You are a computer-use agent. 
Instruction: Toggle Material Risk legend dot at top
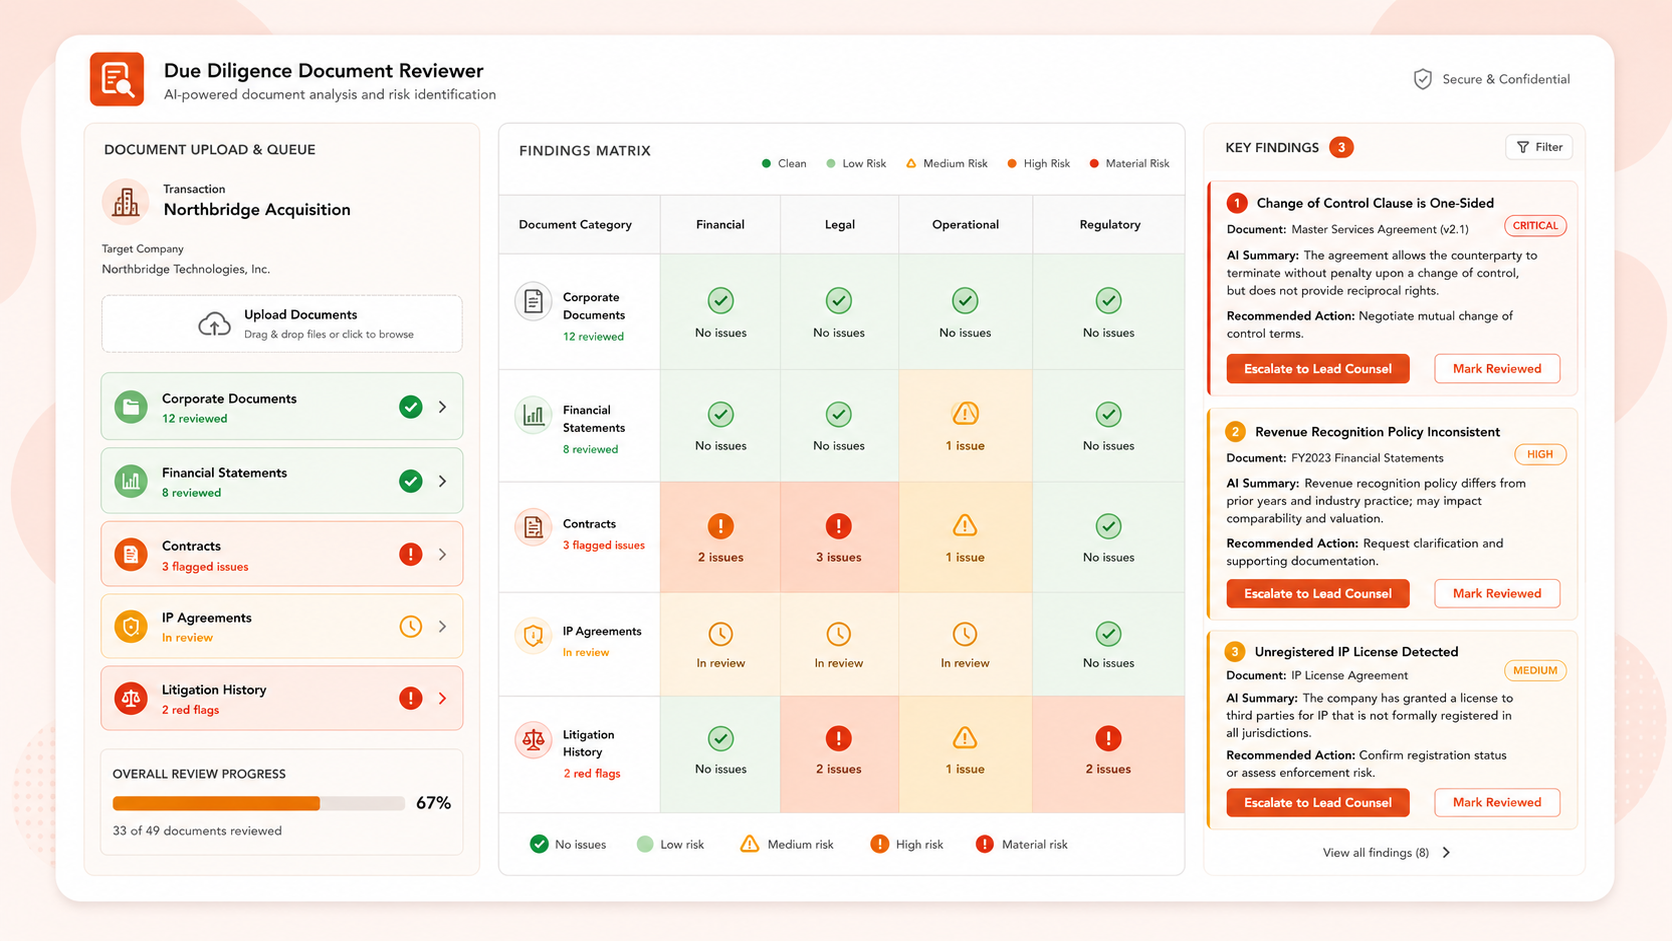pyautogui.click(x=1094, y=164)
